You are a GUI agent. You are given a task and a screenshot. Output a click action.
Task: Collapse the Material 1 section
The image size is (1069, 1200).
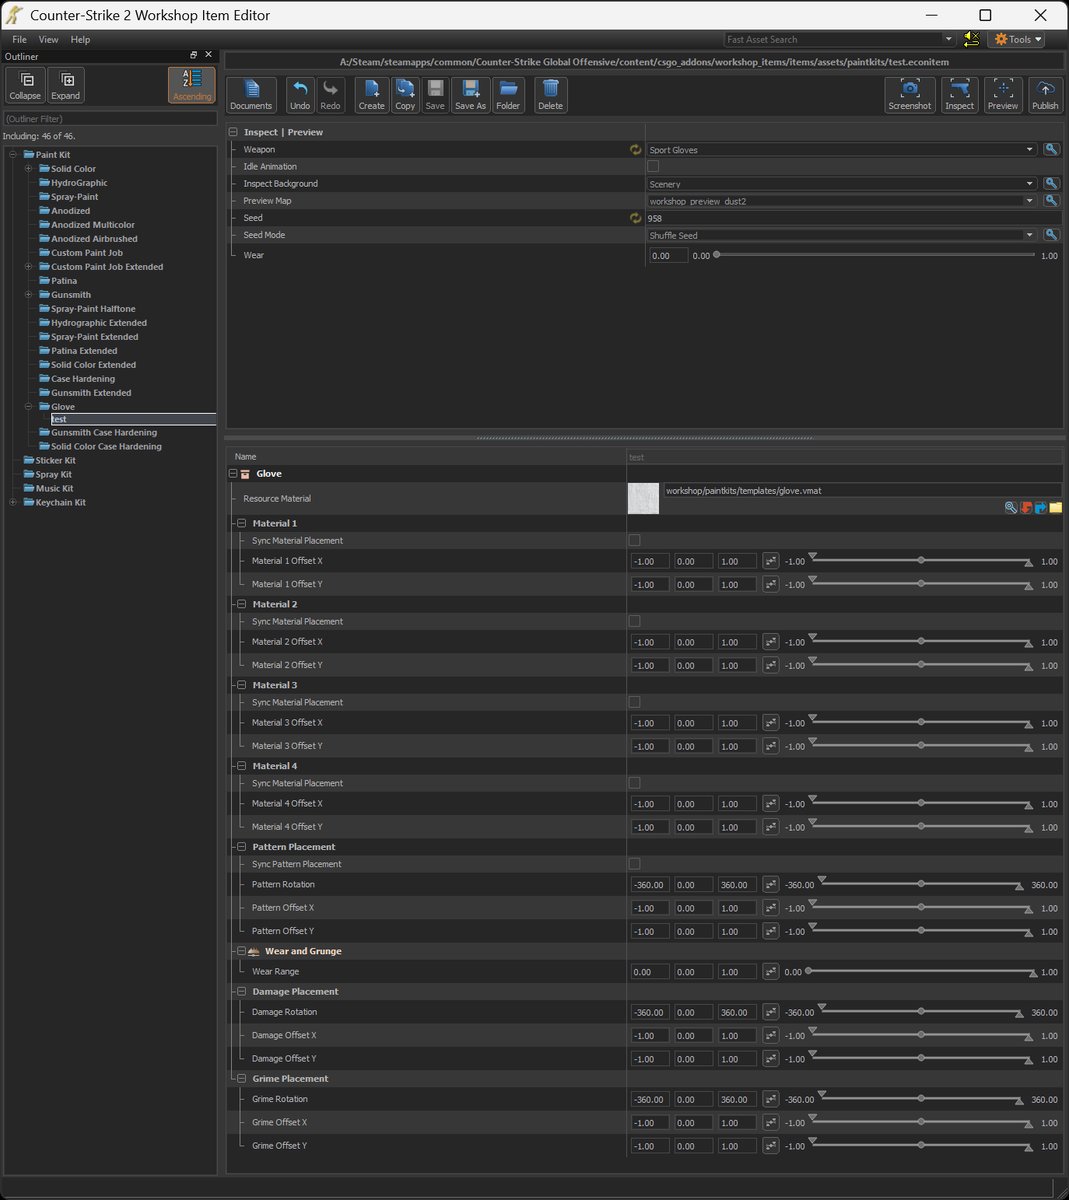click(x=241, y=523)
